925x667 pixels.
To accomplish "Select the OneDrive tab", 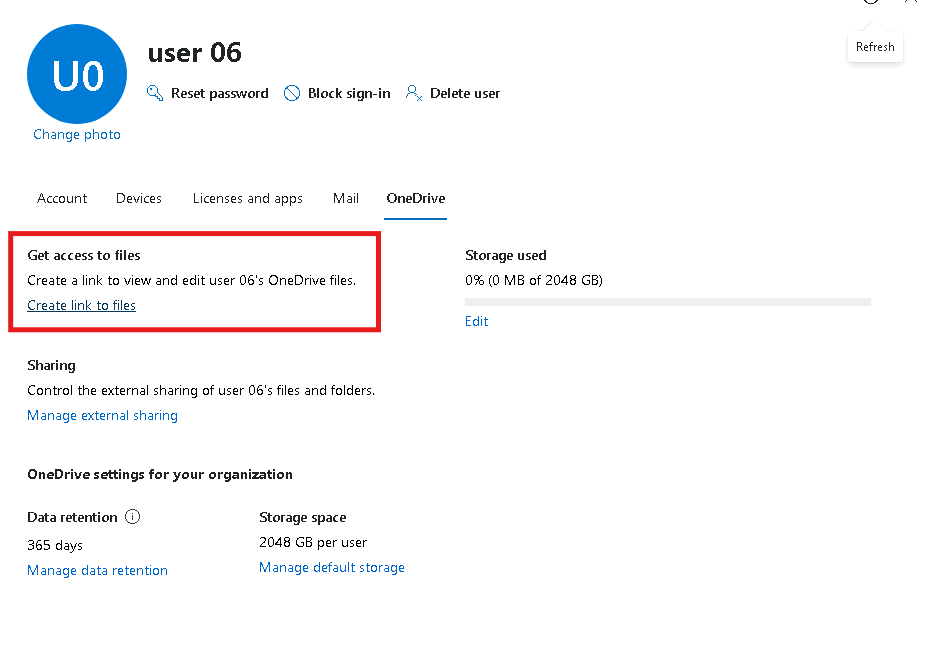I will 416,199.
